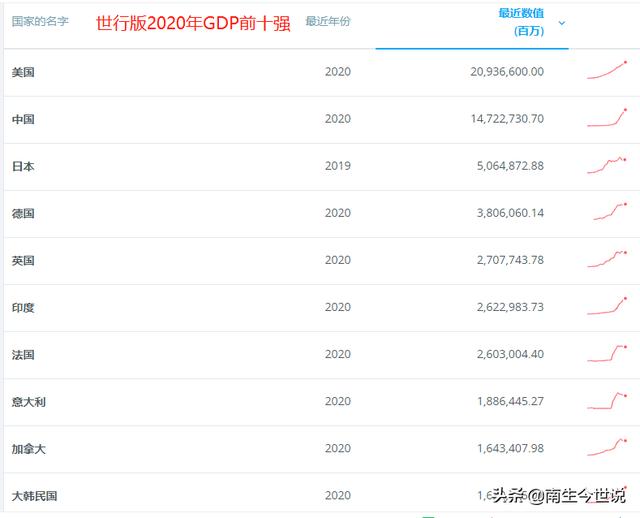Open the 印度 trend sparkline

(607, 306)
